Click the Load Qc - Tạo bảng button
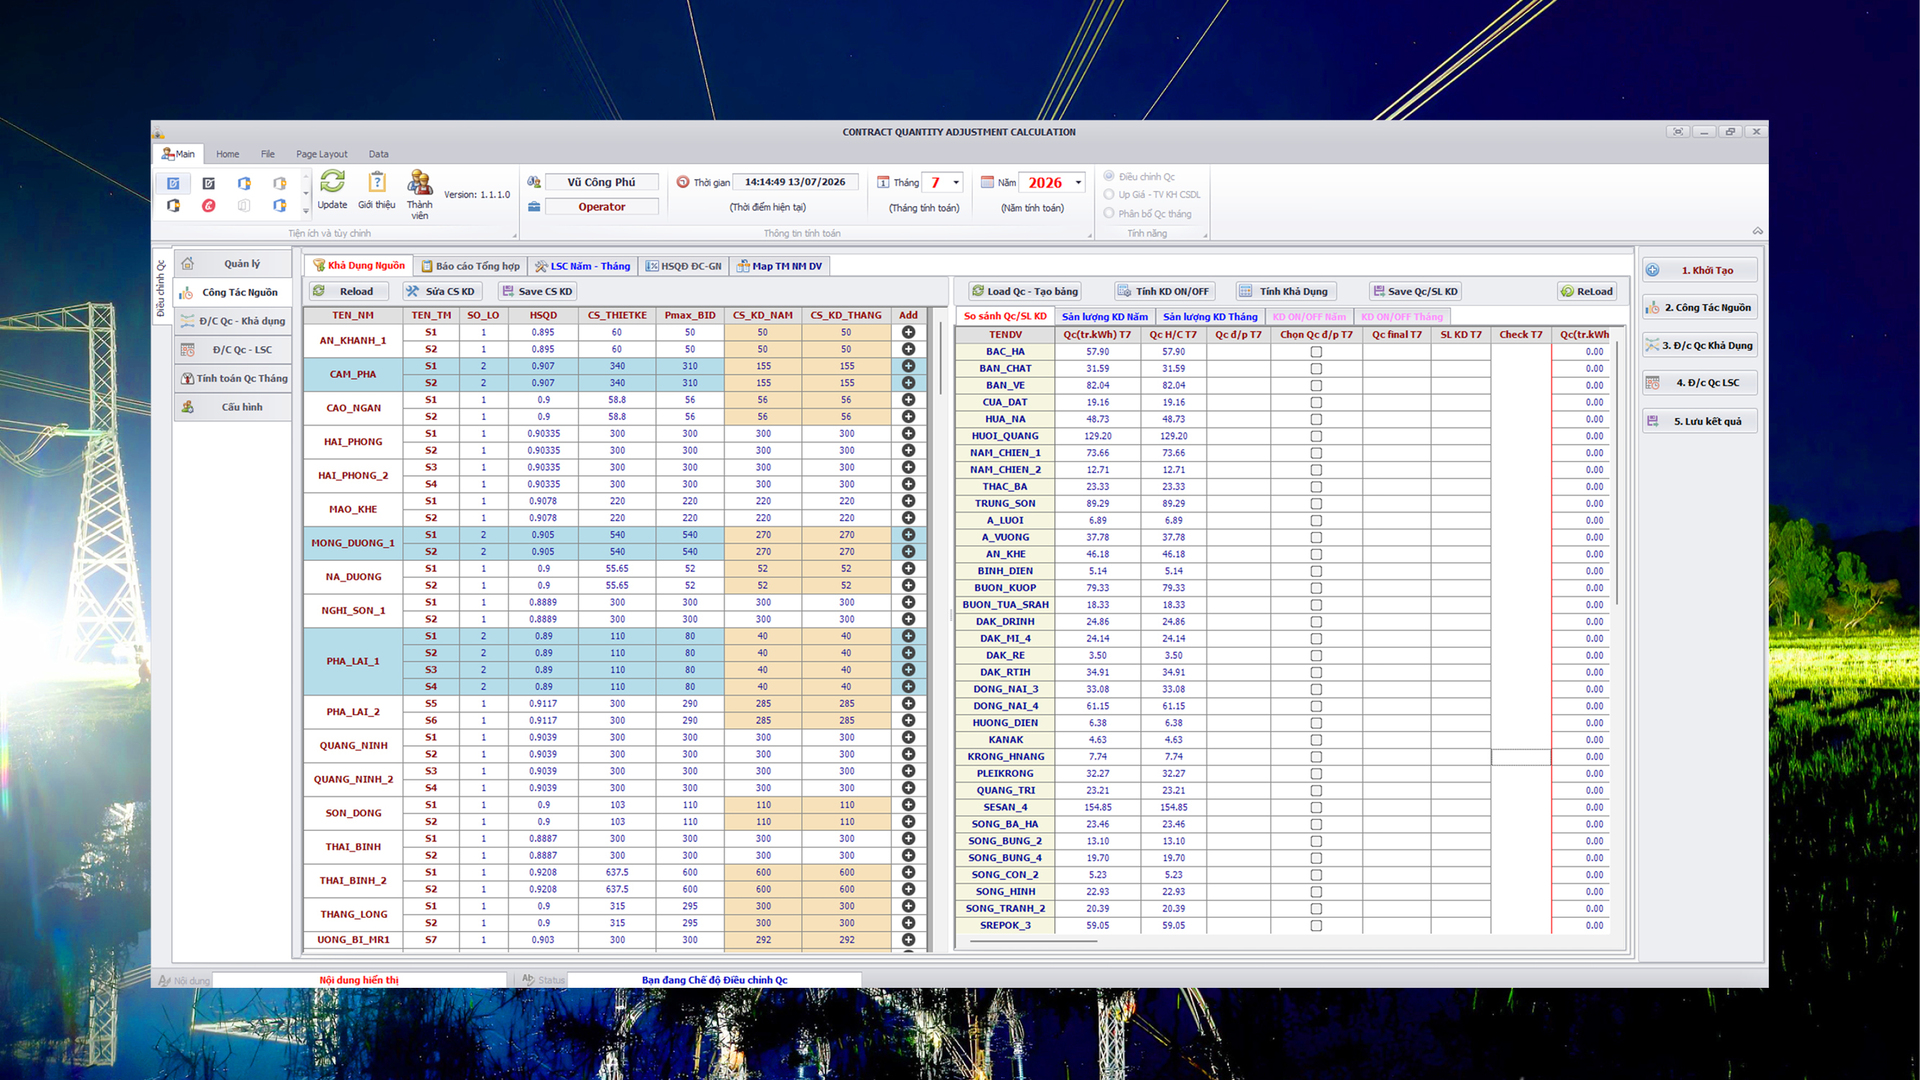The image size is (1920, 1080). pos(1025,291)
